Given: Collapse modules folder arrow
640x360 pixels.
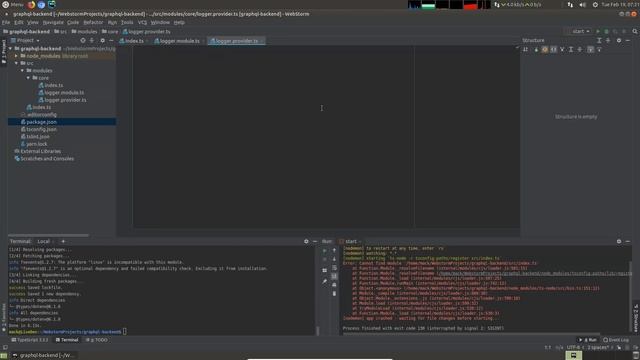Looking at the screenshot, I should [22, 71].
